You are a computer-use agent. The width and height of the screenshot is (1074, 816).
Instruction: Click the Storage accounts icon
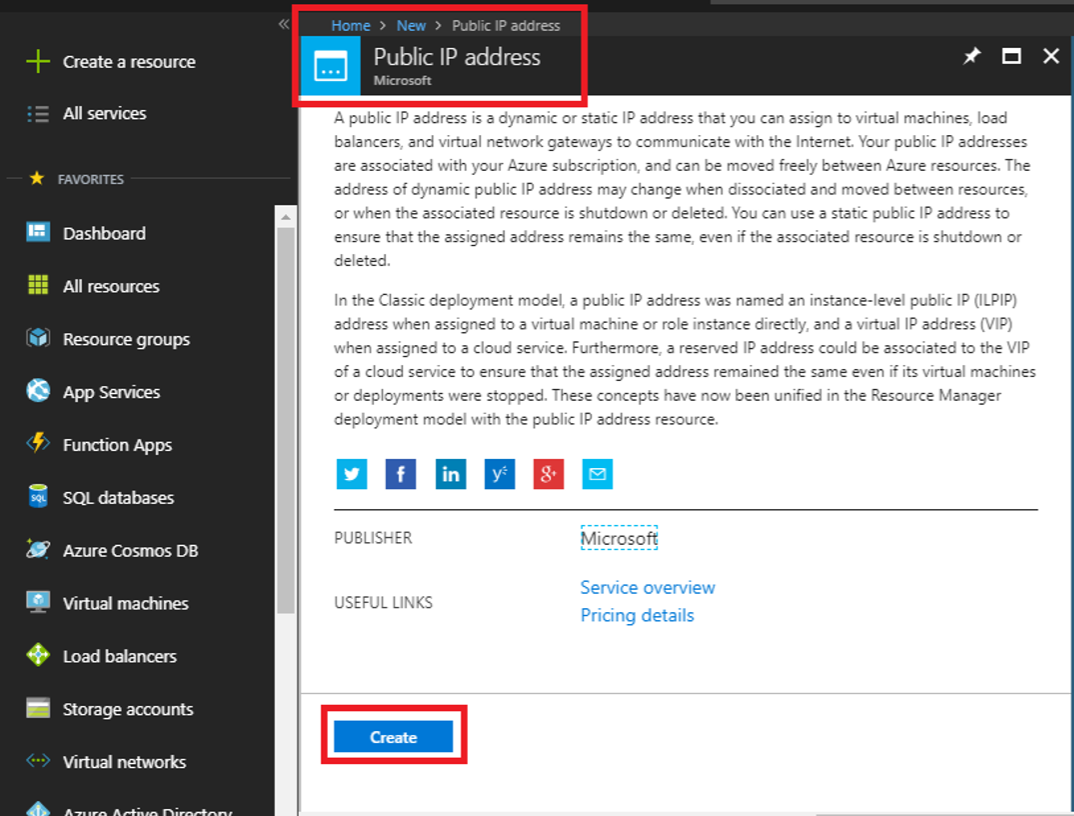(38, 708)
